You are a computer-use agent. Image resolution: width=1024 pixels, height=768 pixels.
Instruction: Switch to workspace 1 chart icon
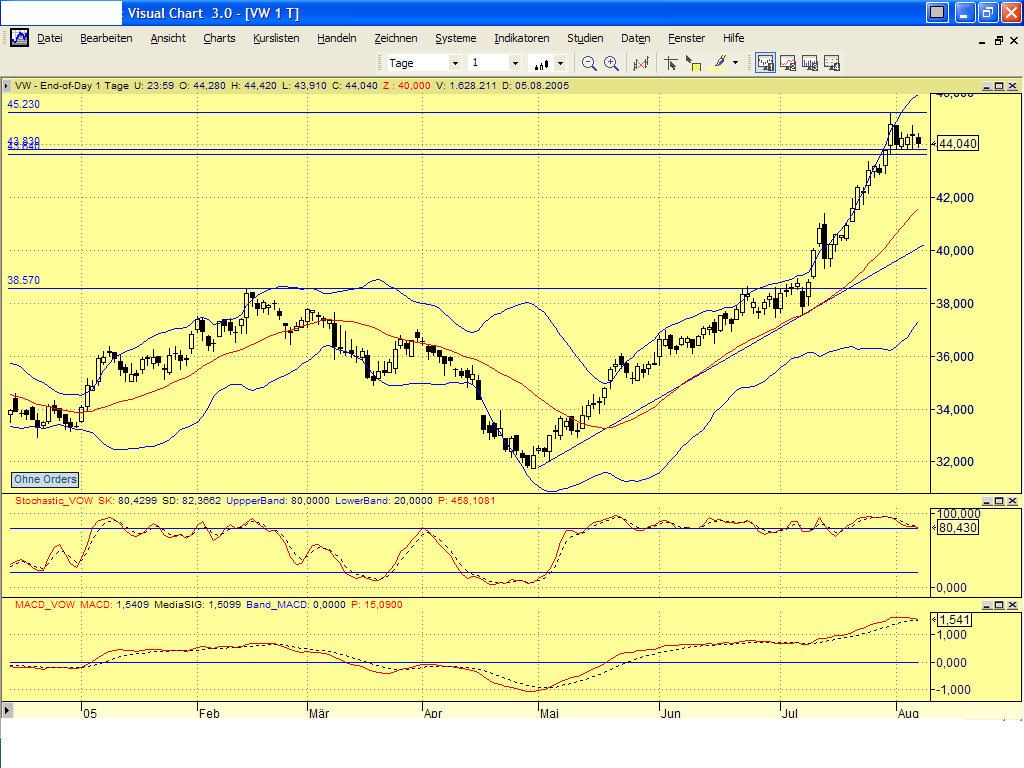(765, 63)
